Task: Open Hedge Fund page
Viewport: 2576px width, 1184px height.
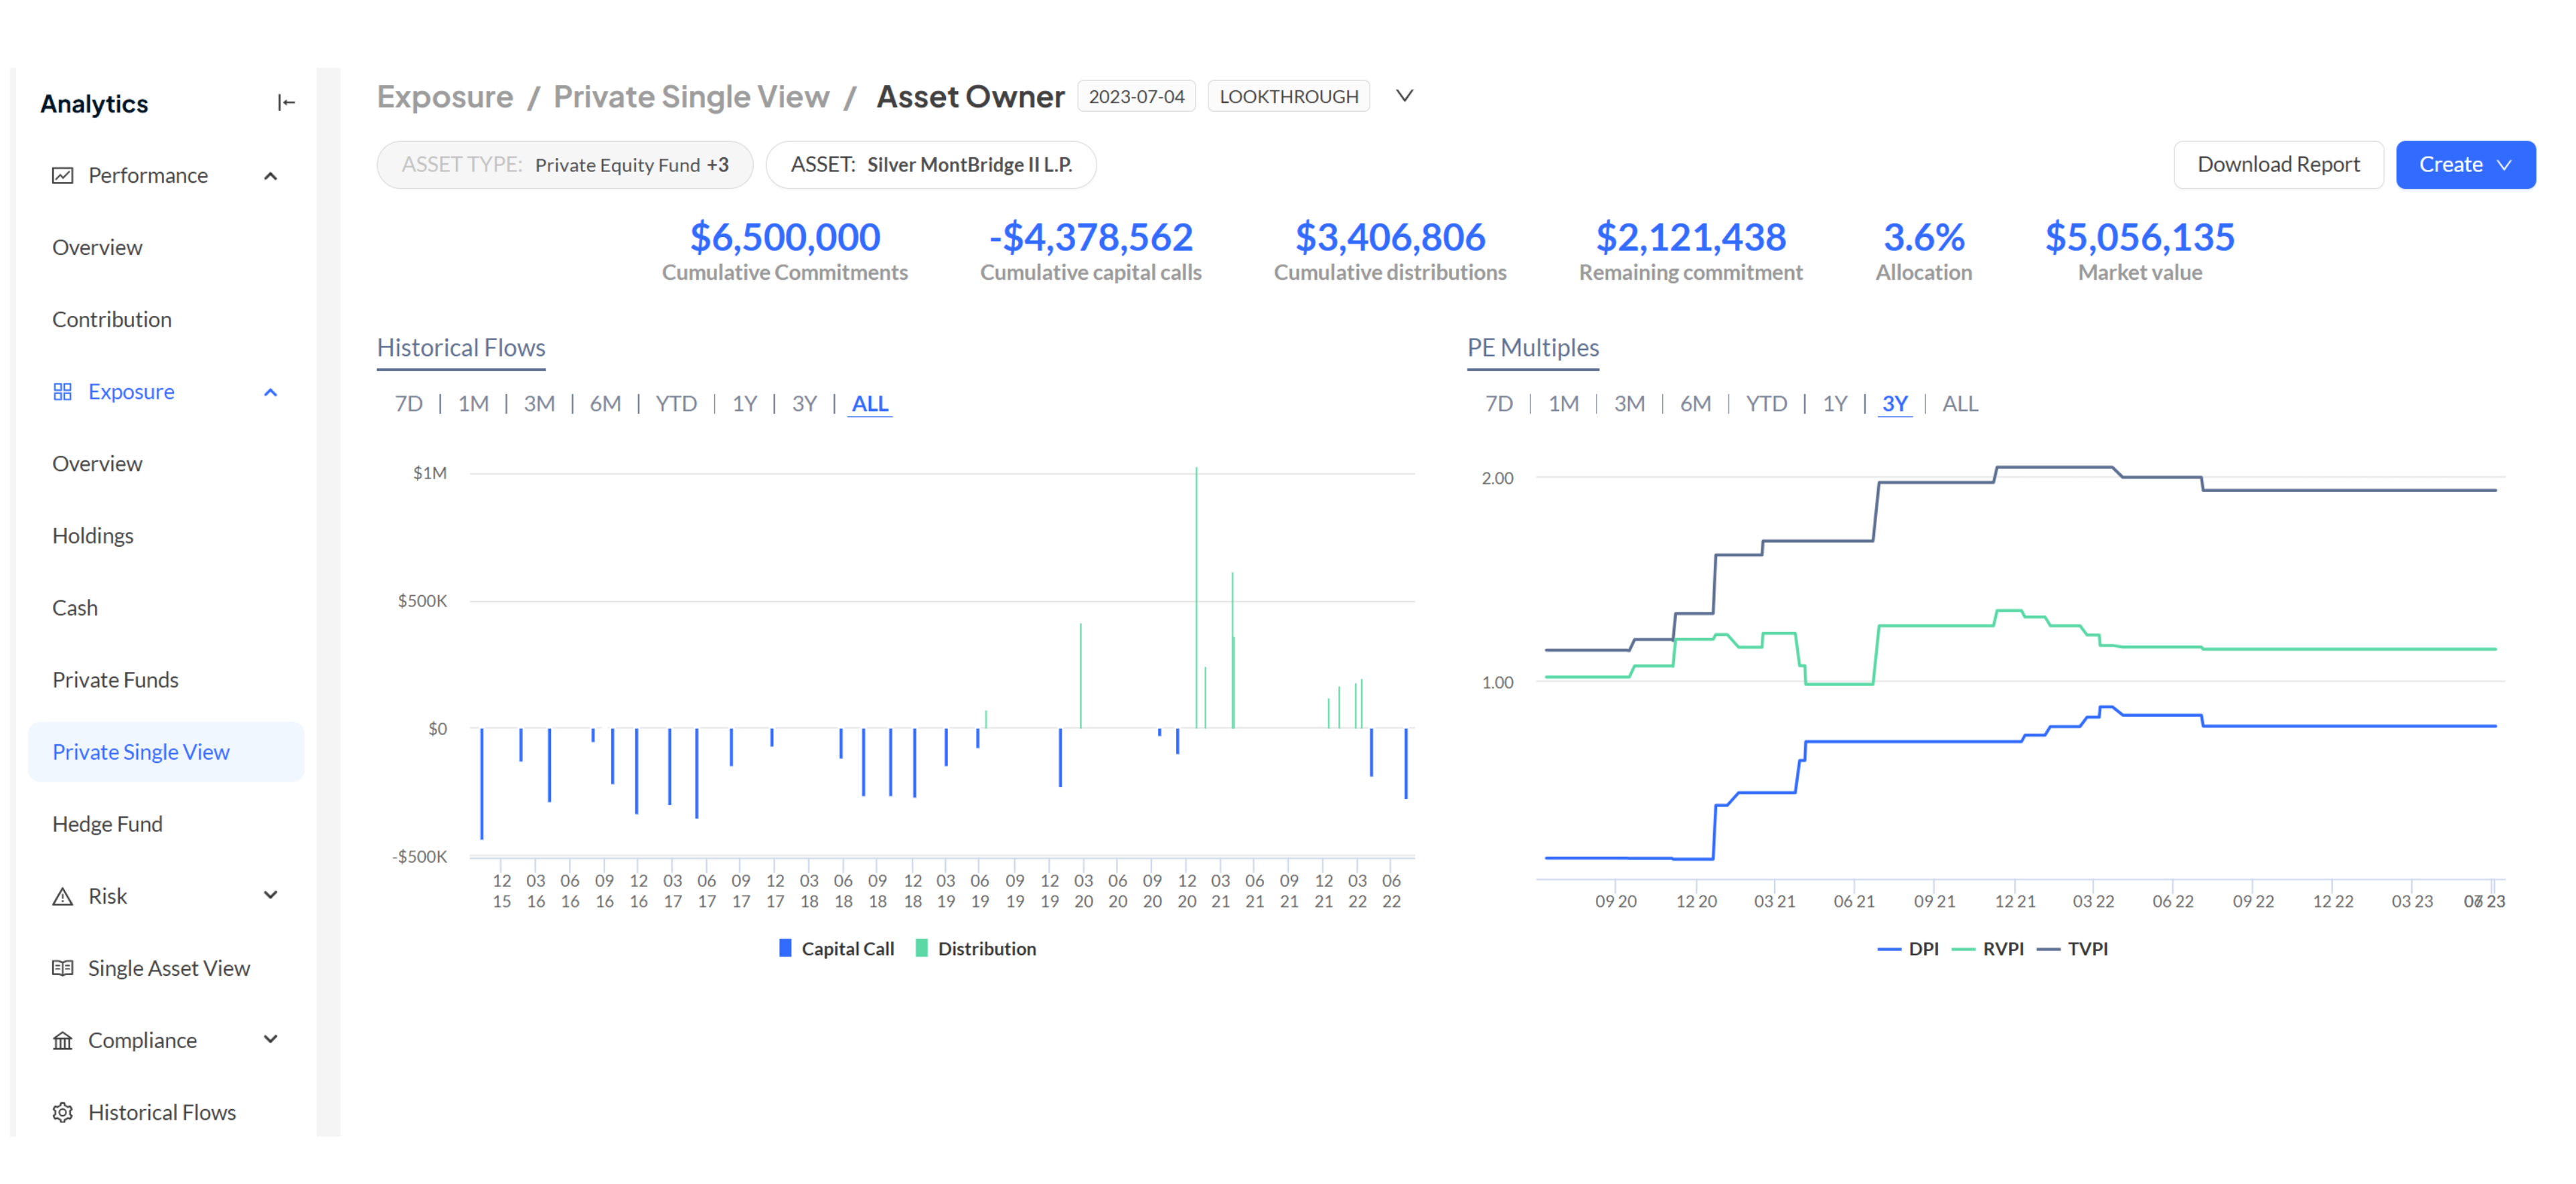Action: click(x=107, y=824)
